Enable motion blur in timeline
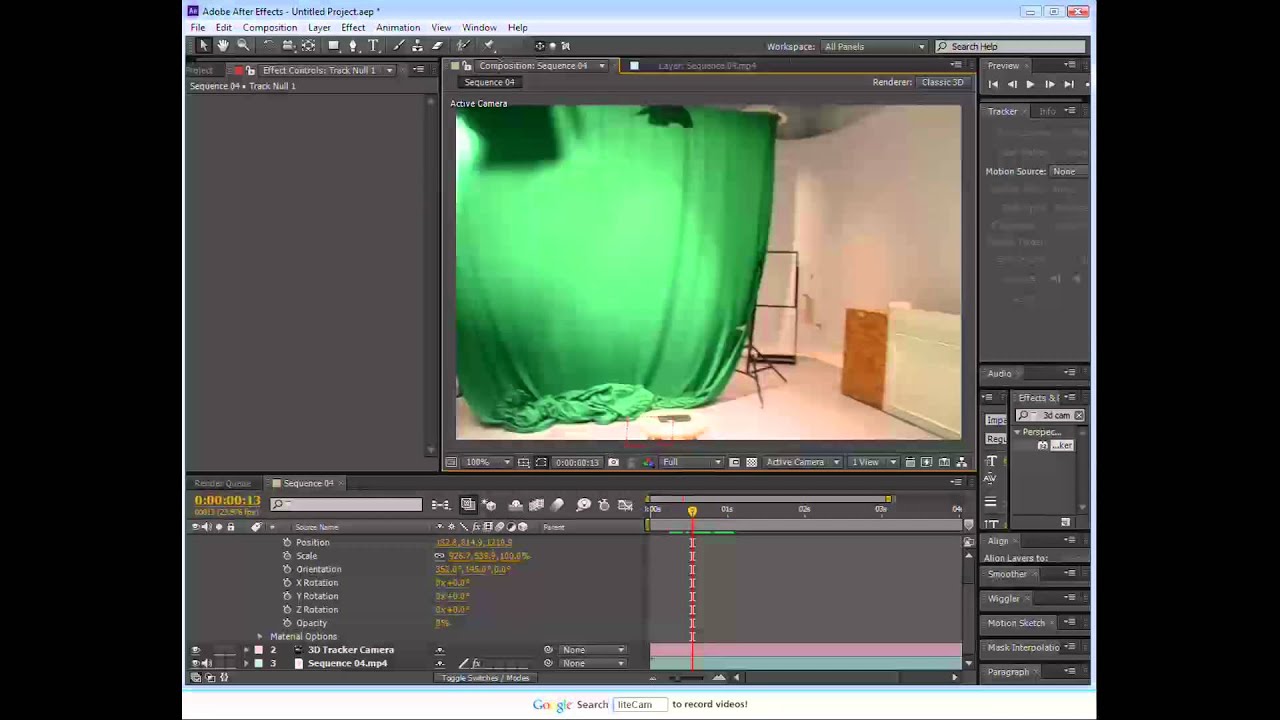 click(x=558, y=505)
